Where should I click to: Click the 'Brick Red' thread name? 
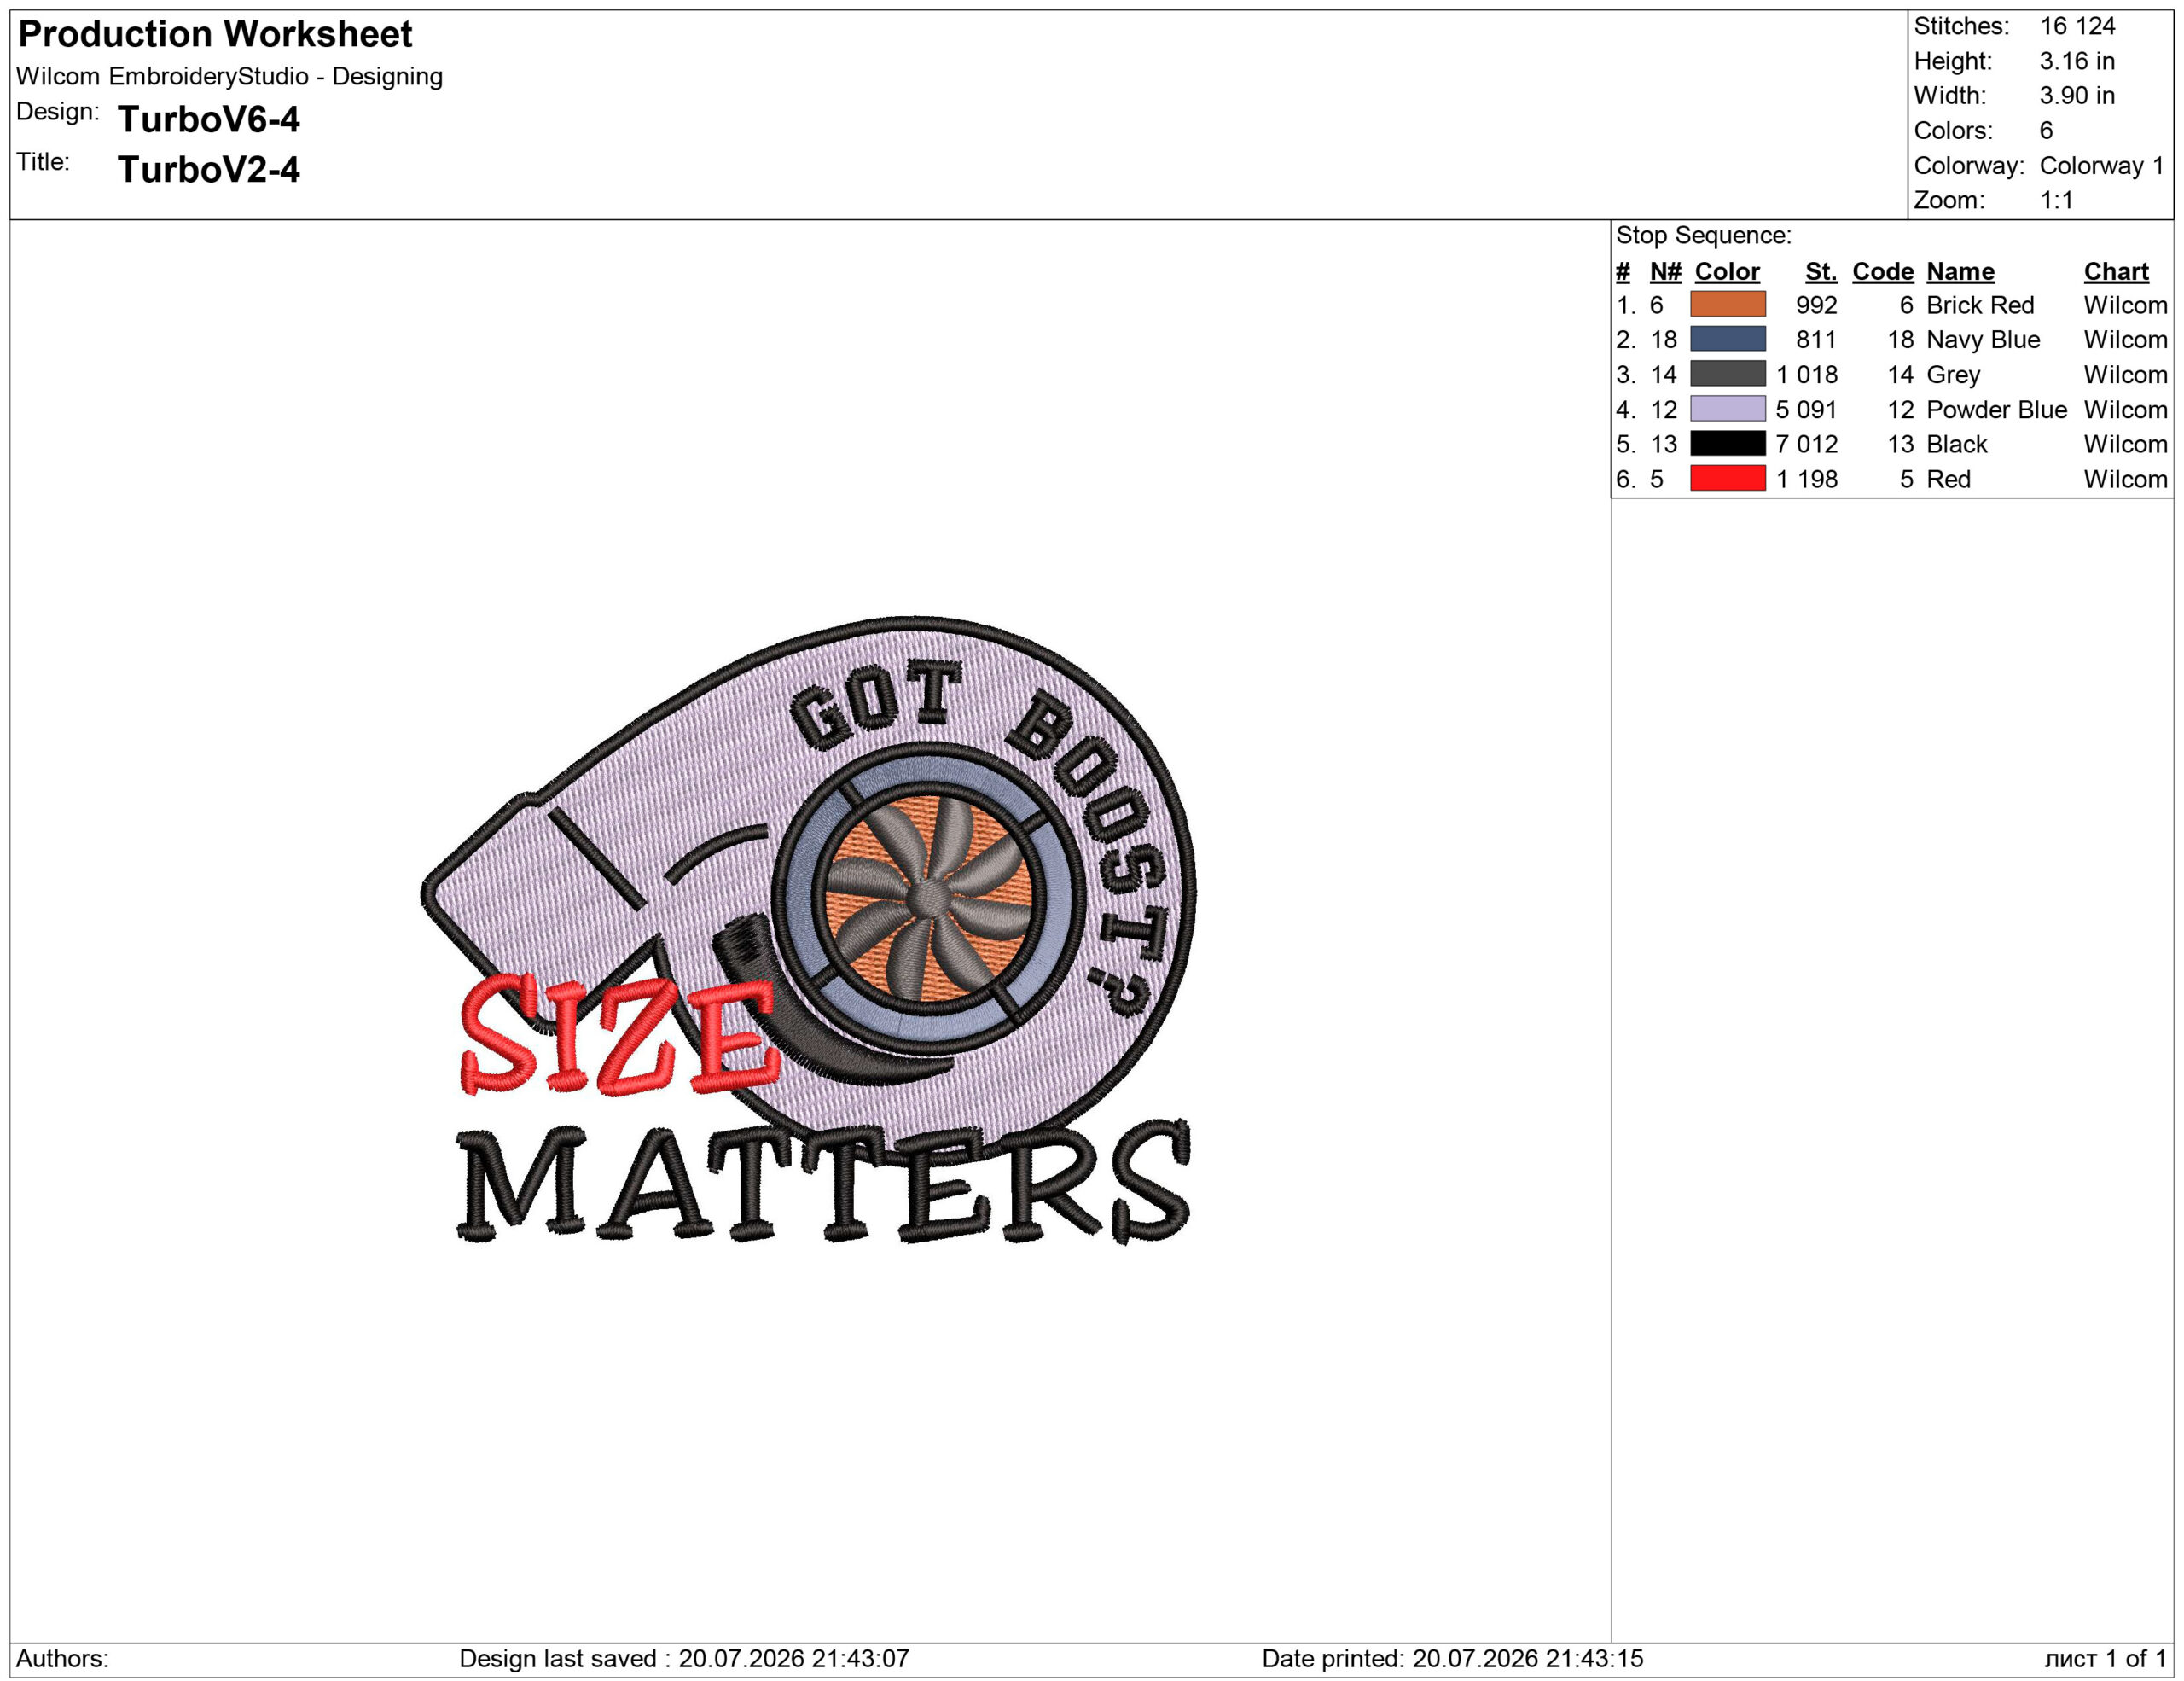(x=1980, y=305)
